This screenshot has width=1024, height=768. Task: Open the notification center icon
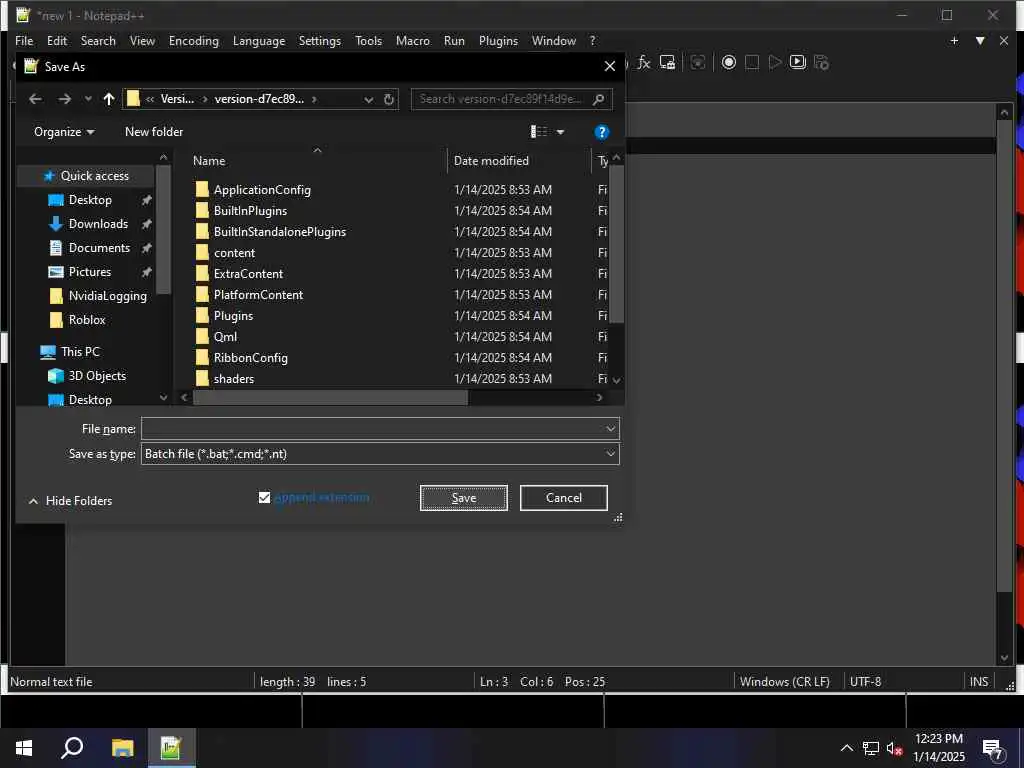(x=993, y=750)
